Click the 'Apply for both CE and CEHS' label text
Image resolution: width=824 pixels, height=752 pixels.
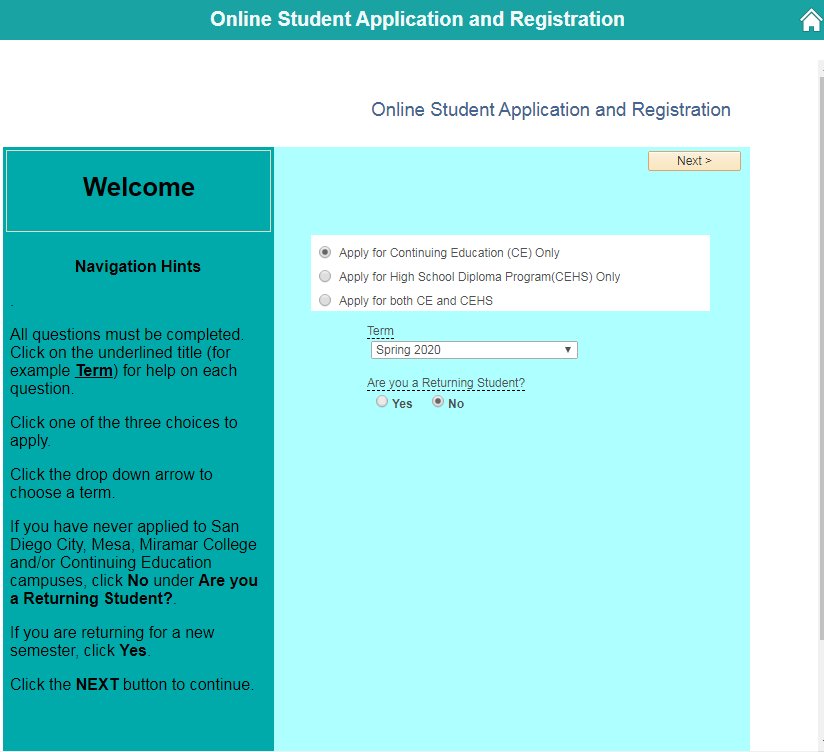tap(416, 301)
